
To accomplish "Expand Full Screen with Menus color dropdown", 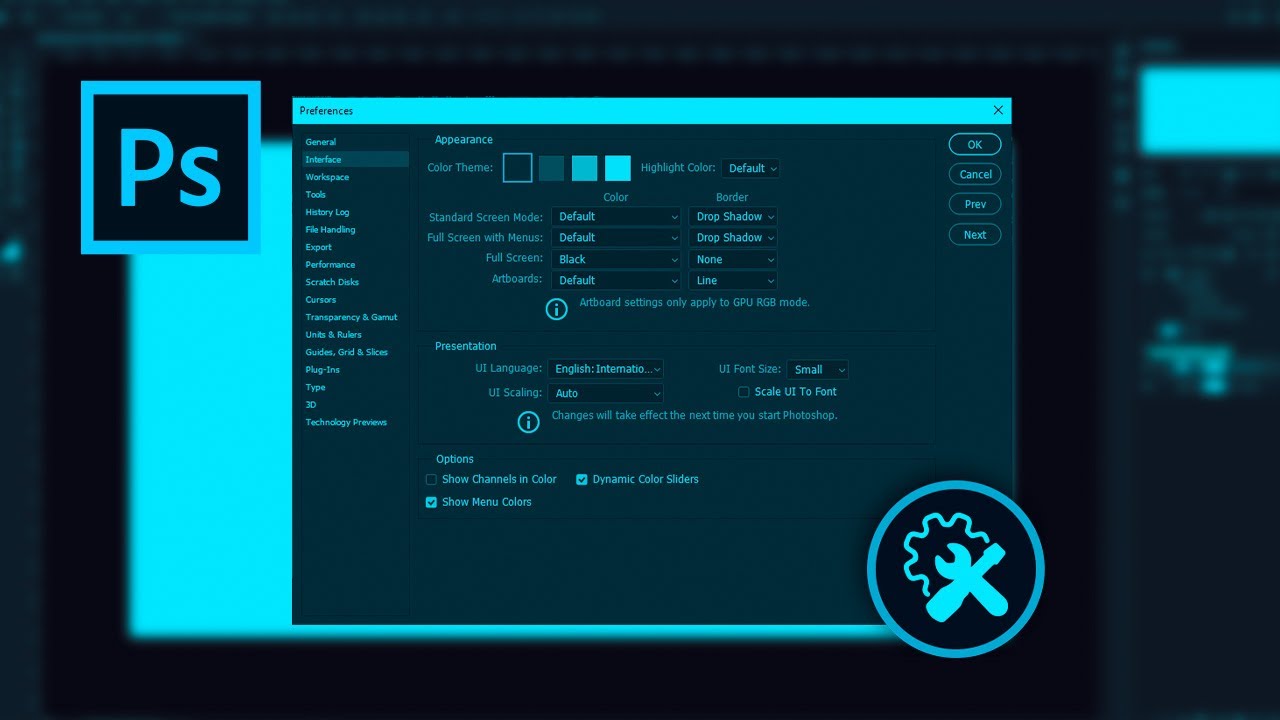I will 616,238.
